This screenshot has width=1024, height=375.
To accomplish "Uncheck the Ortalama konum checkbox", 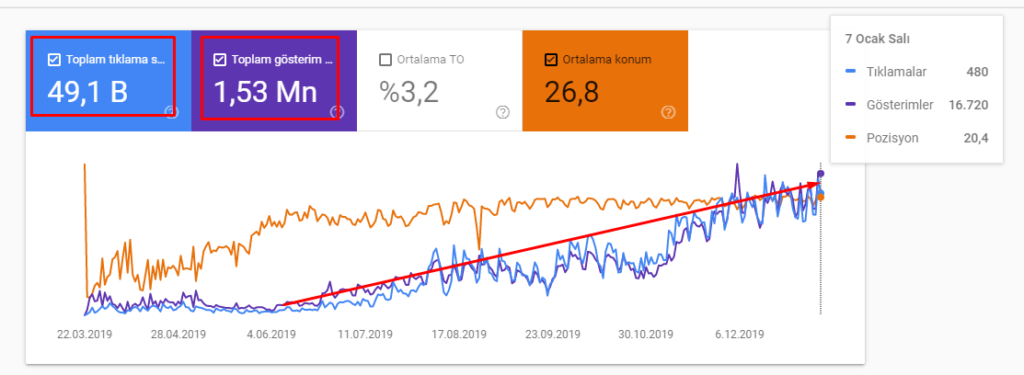I will (551, 60).
